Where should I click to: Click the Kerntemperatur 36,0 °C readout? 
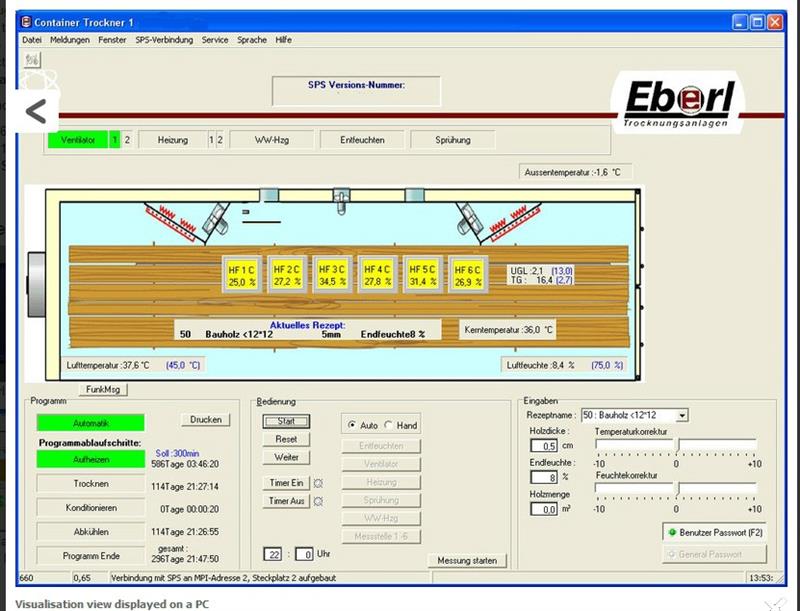point(508,330)
